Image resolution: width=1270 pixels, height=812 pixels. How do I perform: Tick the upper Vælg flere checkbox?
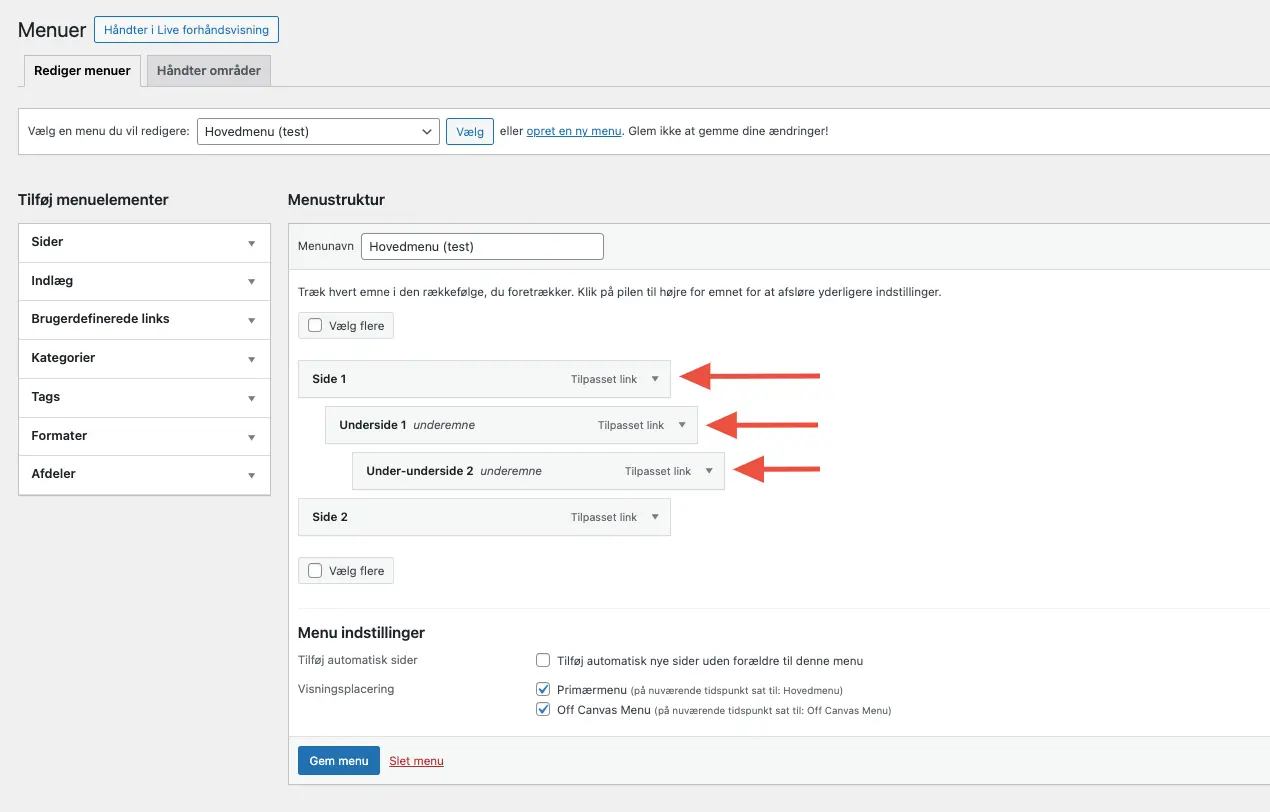pos(316,326)
